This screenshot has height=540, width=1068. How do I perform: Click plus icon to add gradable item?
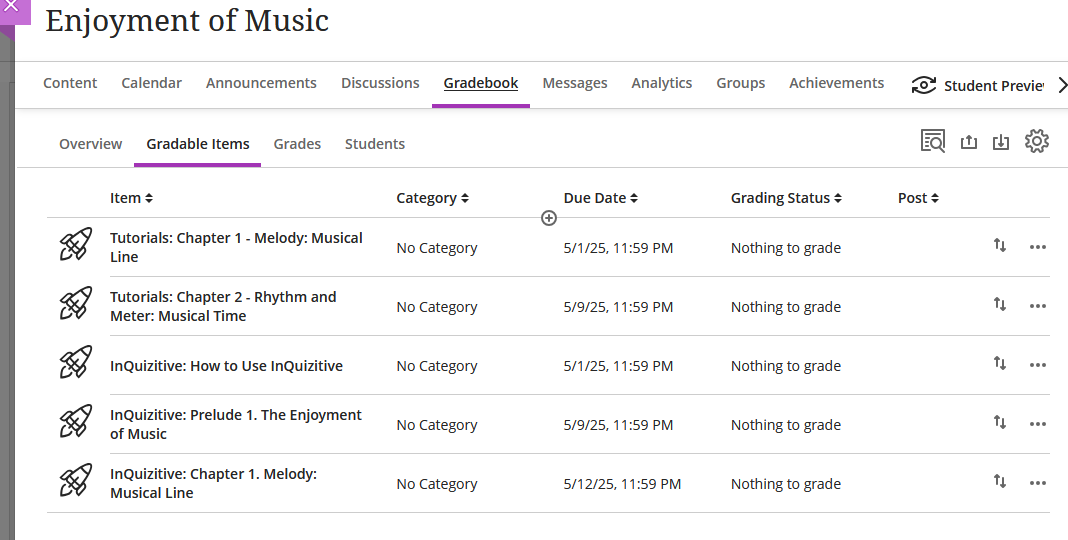548,218
